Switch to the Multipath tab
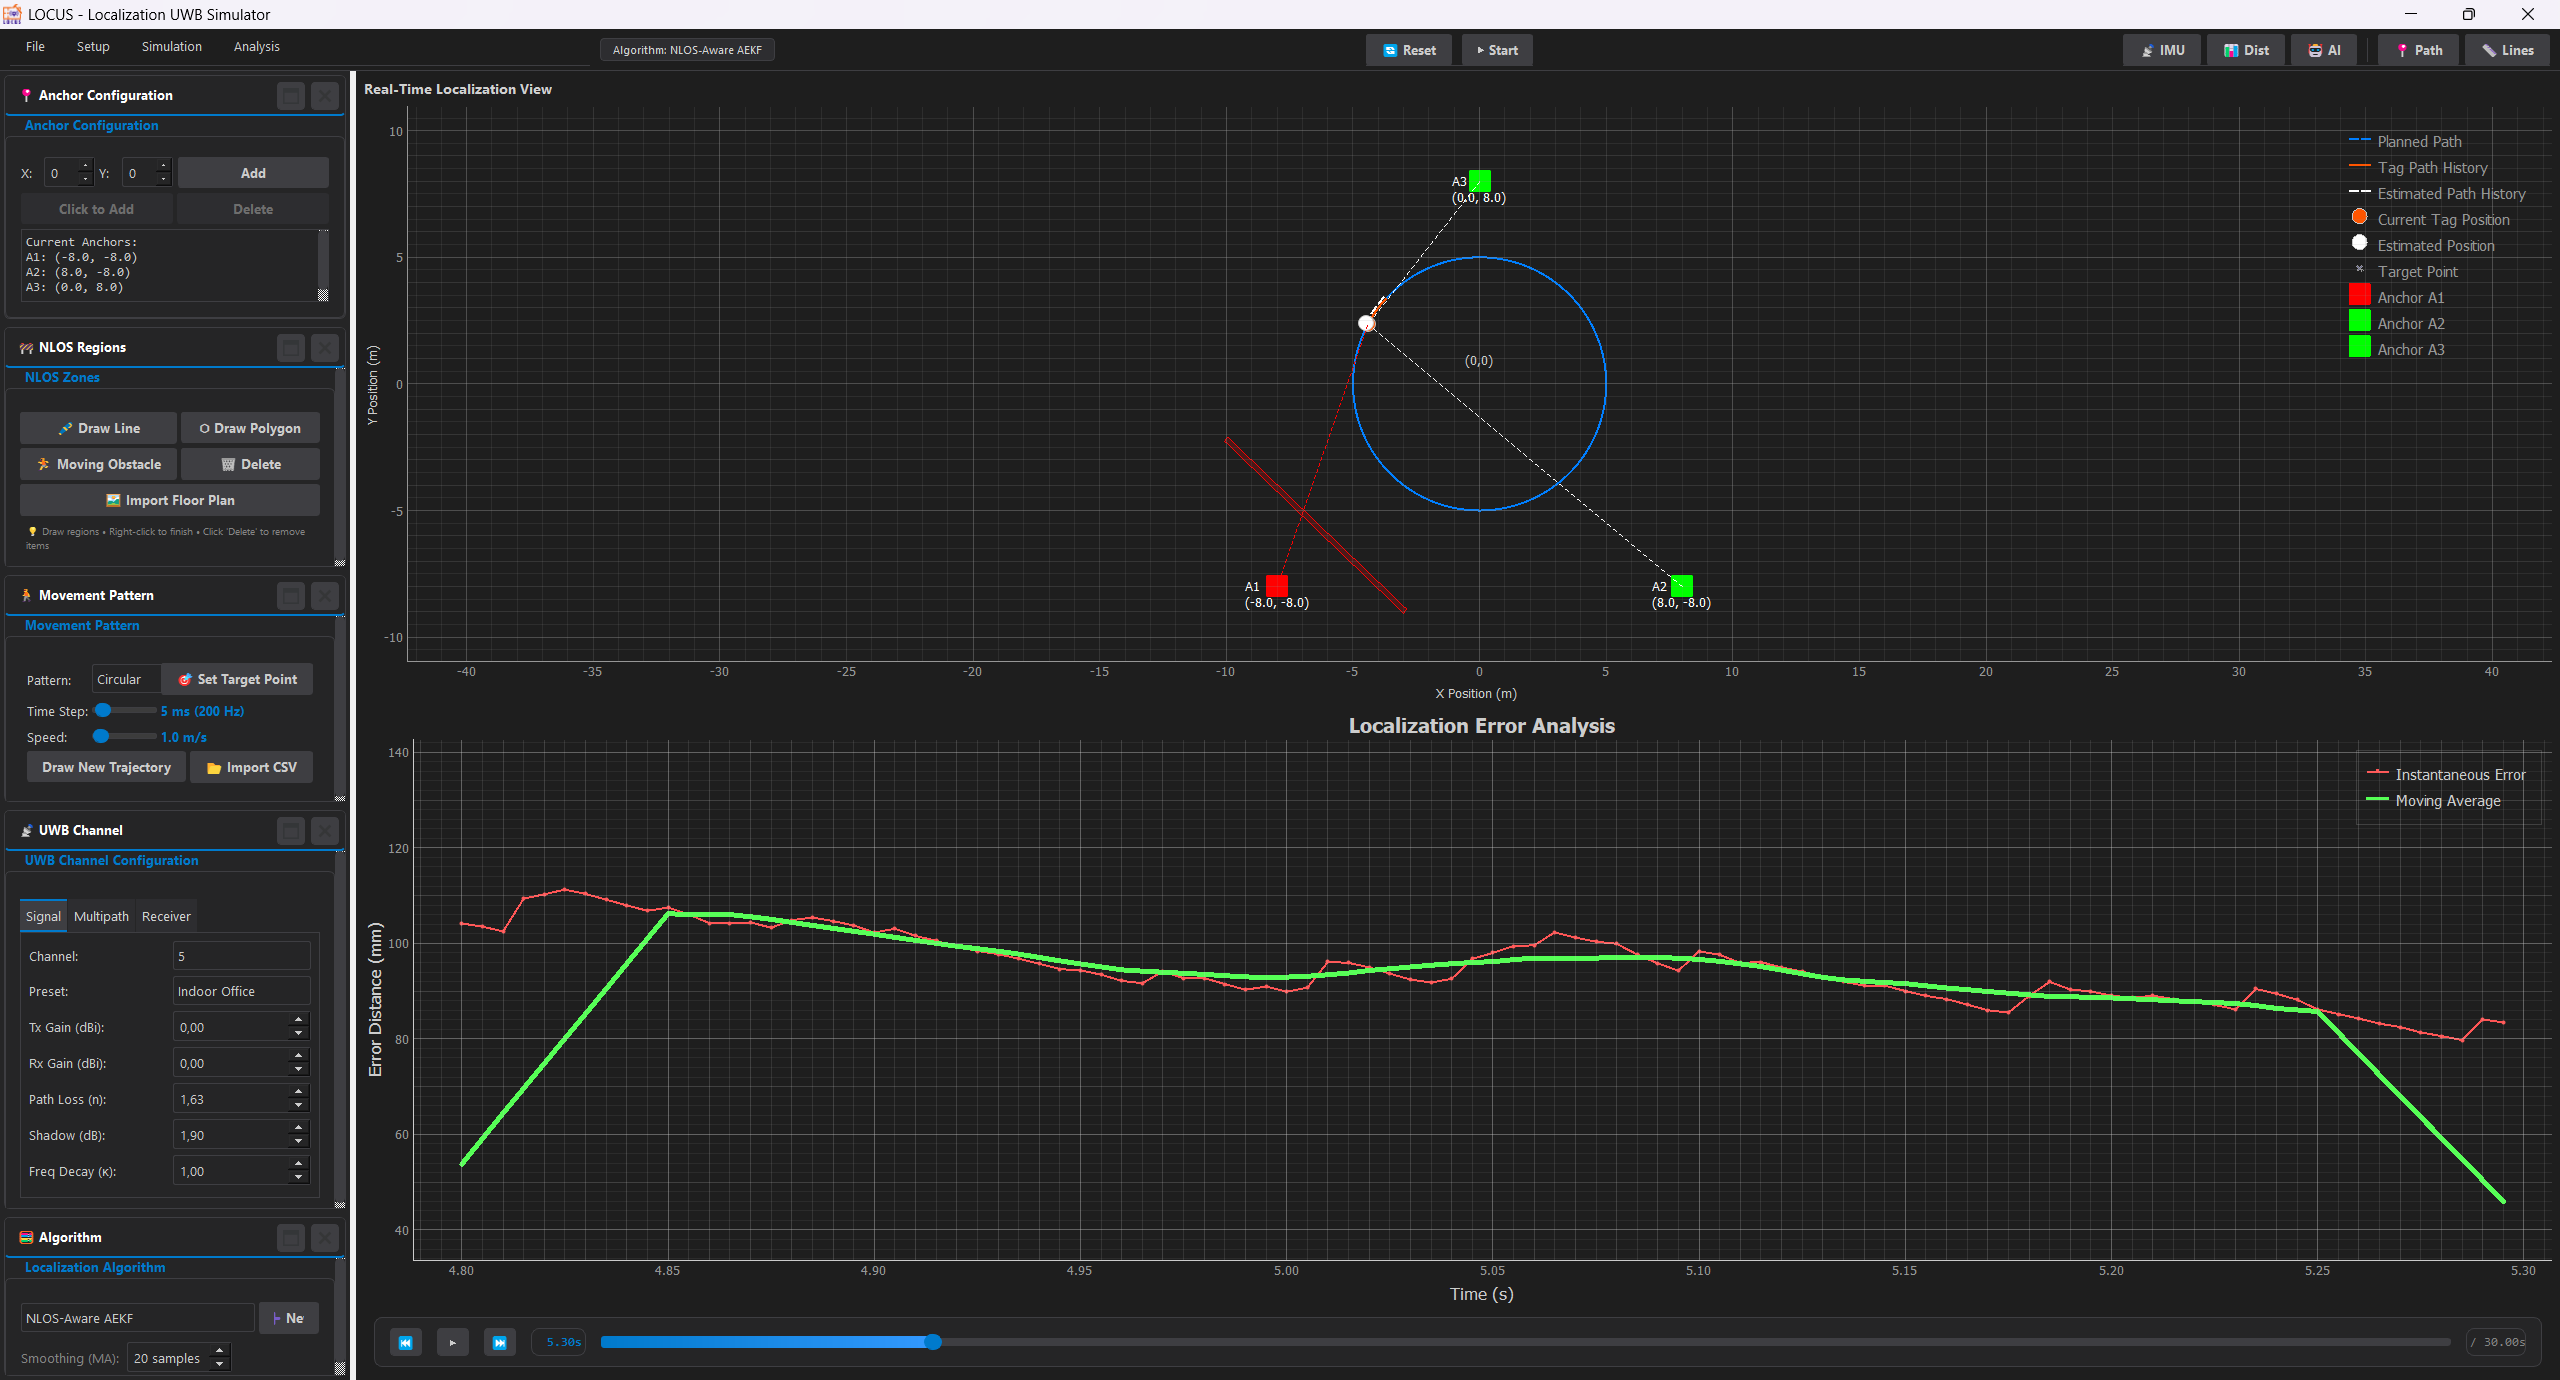Screen dimensions: 2560x1380 point(100,915)
